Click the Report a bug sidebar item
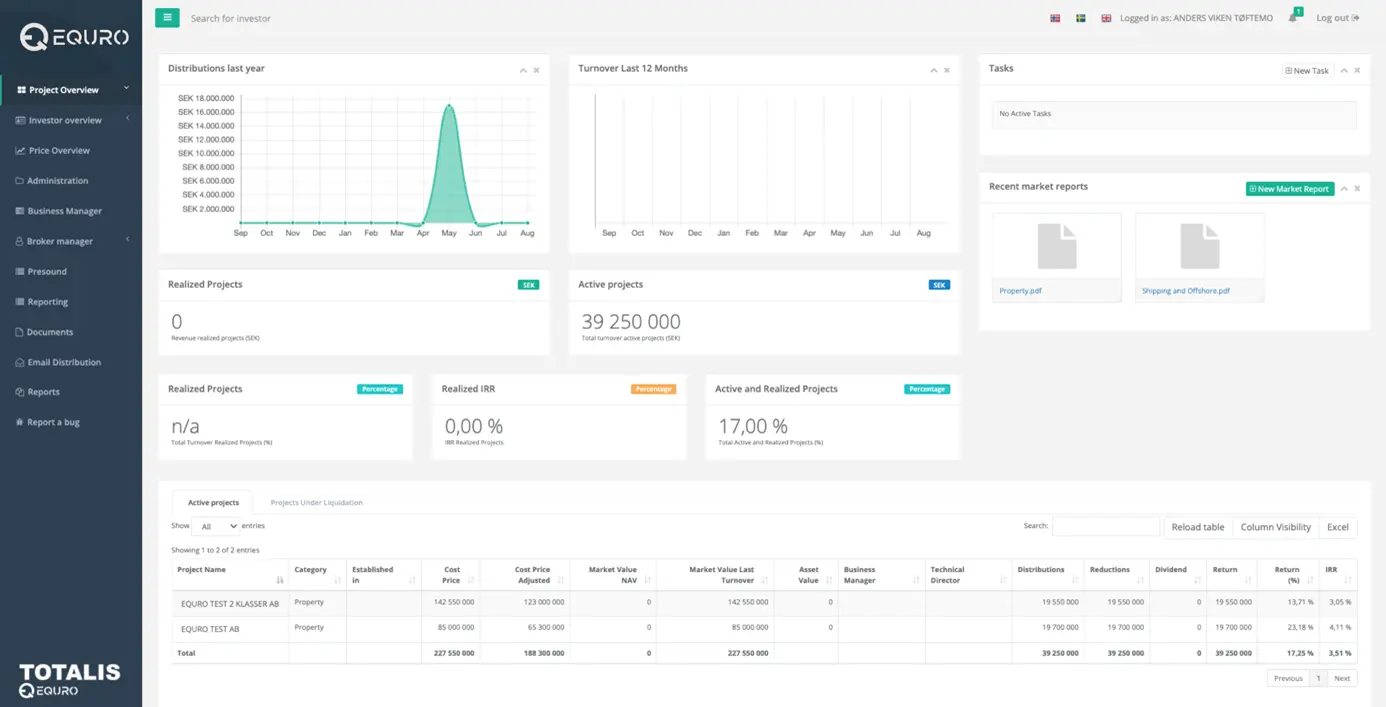The height and width of the screenshot is (707, 1386). click(x=53, y=422)
